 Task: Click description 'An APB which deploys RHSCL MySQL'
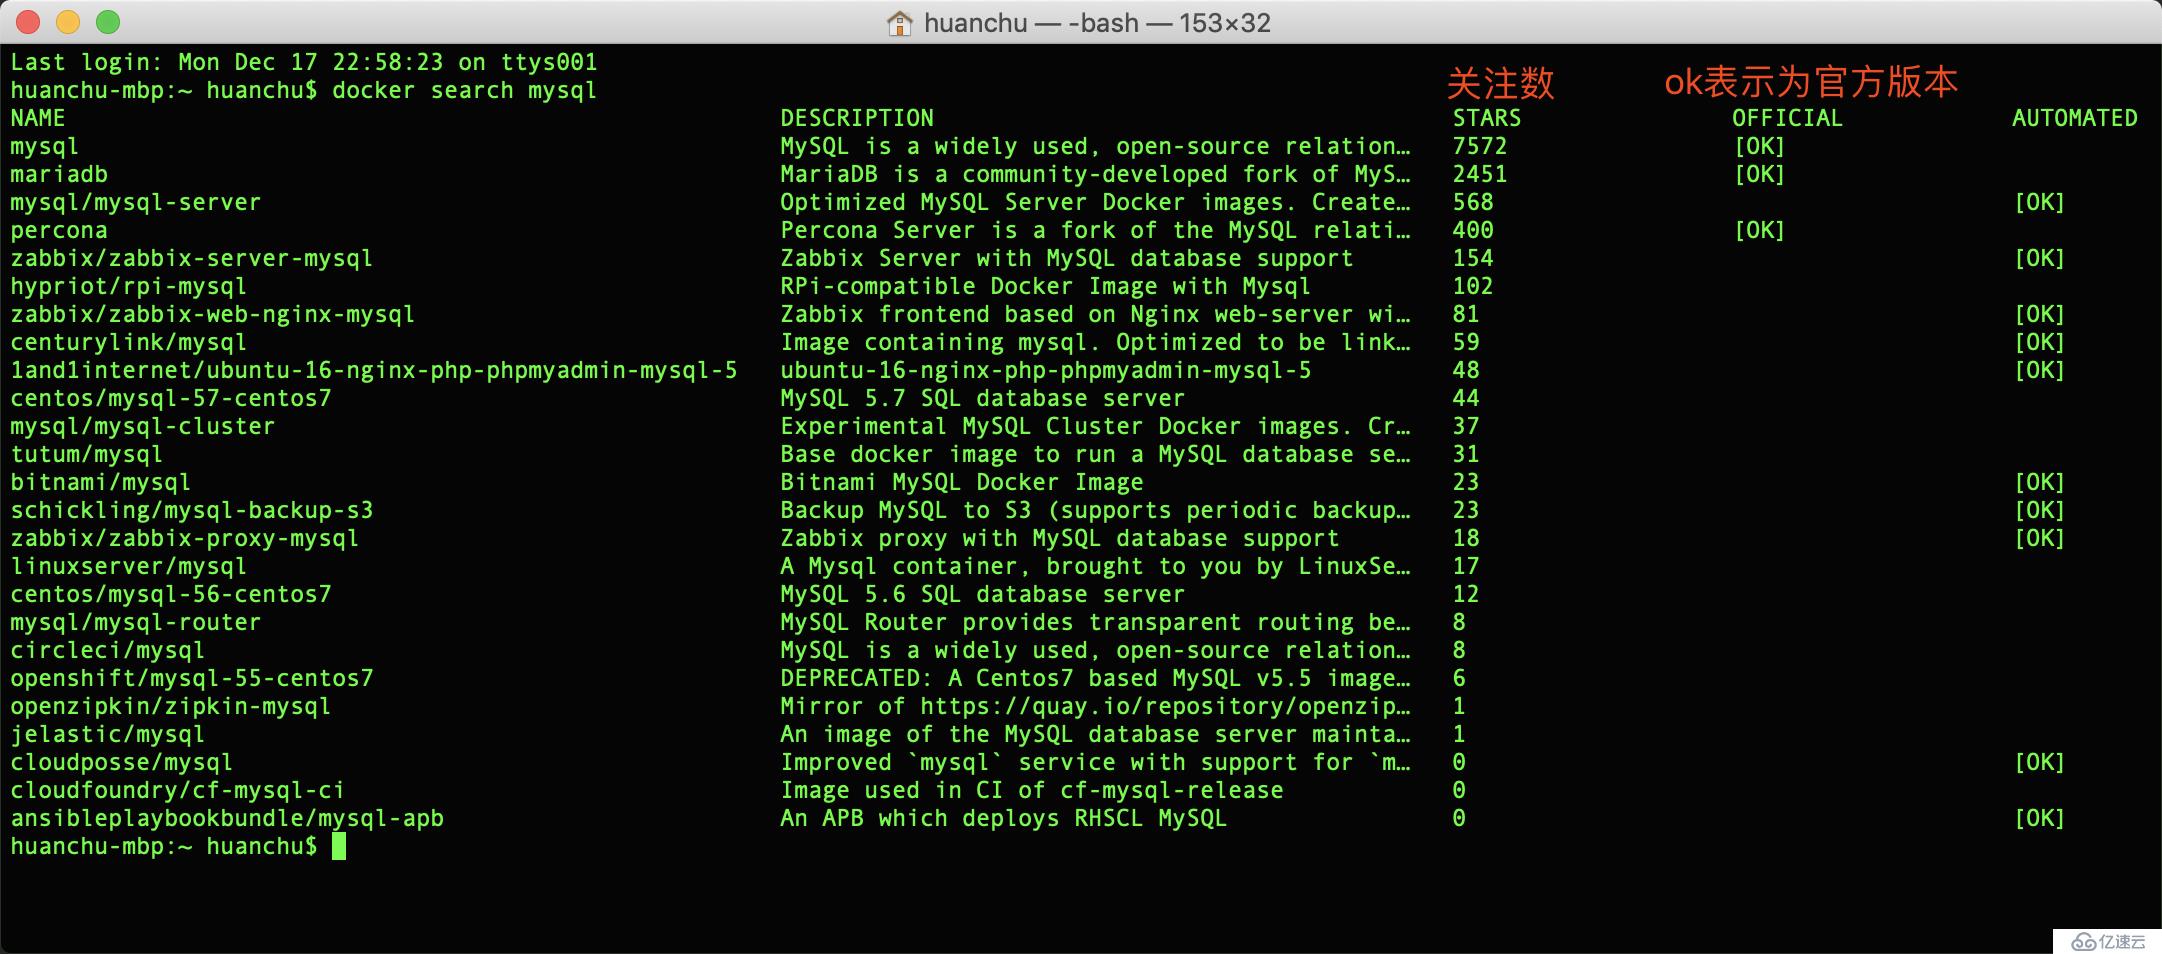(x=1004, y=818)
